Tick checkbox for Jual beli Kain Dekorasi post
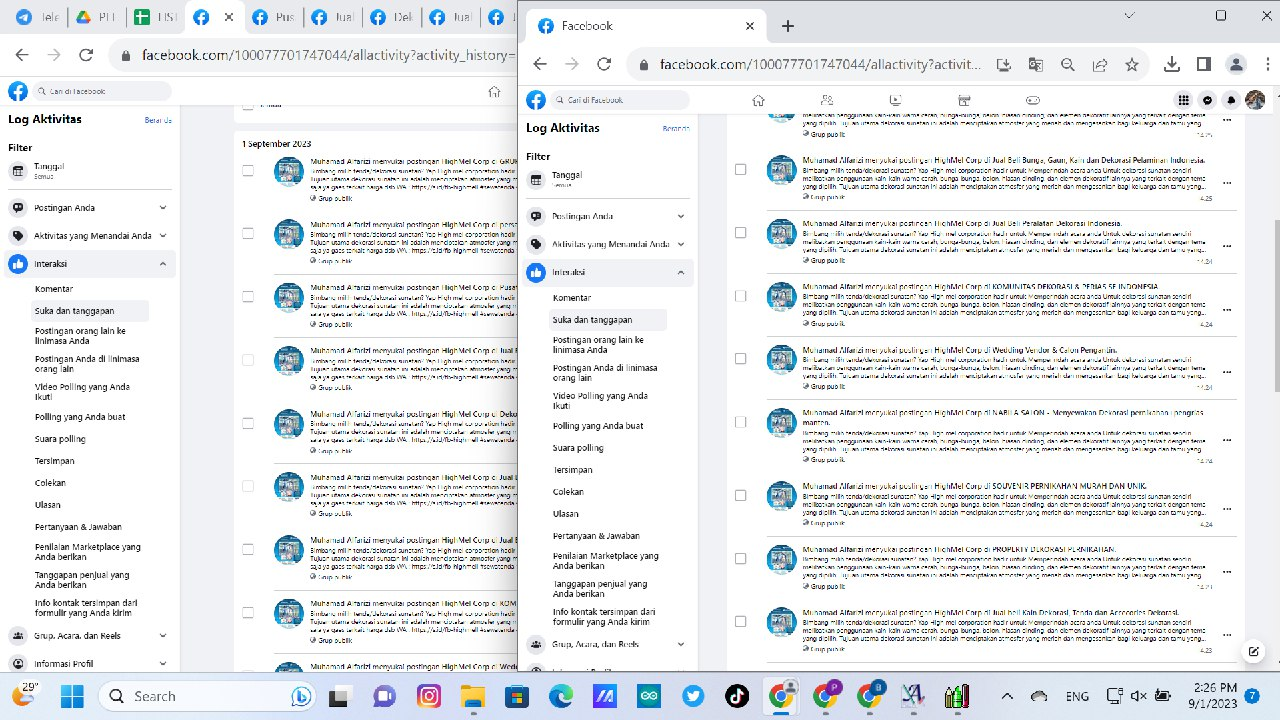Image resolution: width=1280 pixels, height=720 pixels. [741, 621]
